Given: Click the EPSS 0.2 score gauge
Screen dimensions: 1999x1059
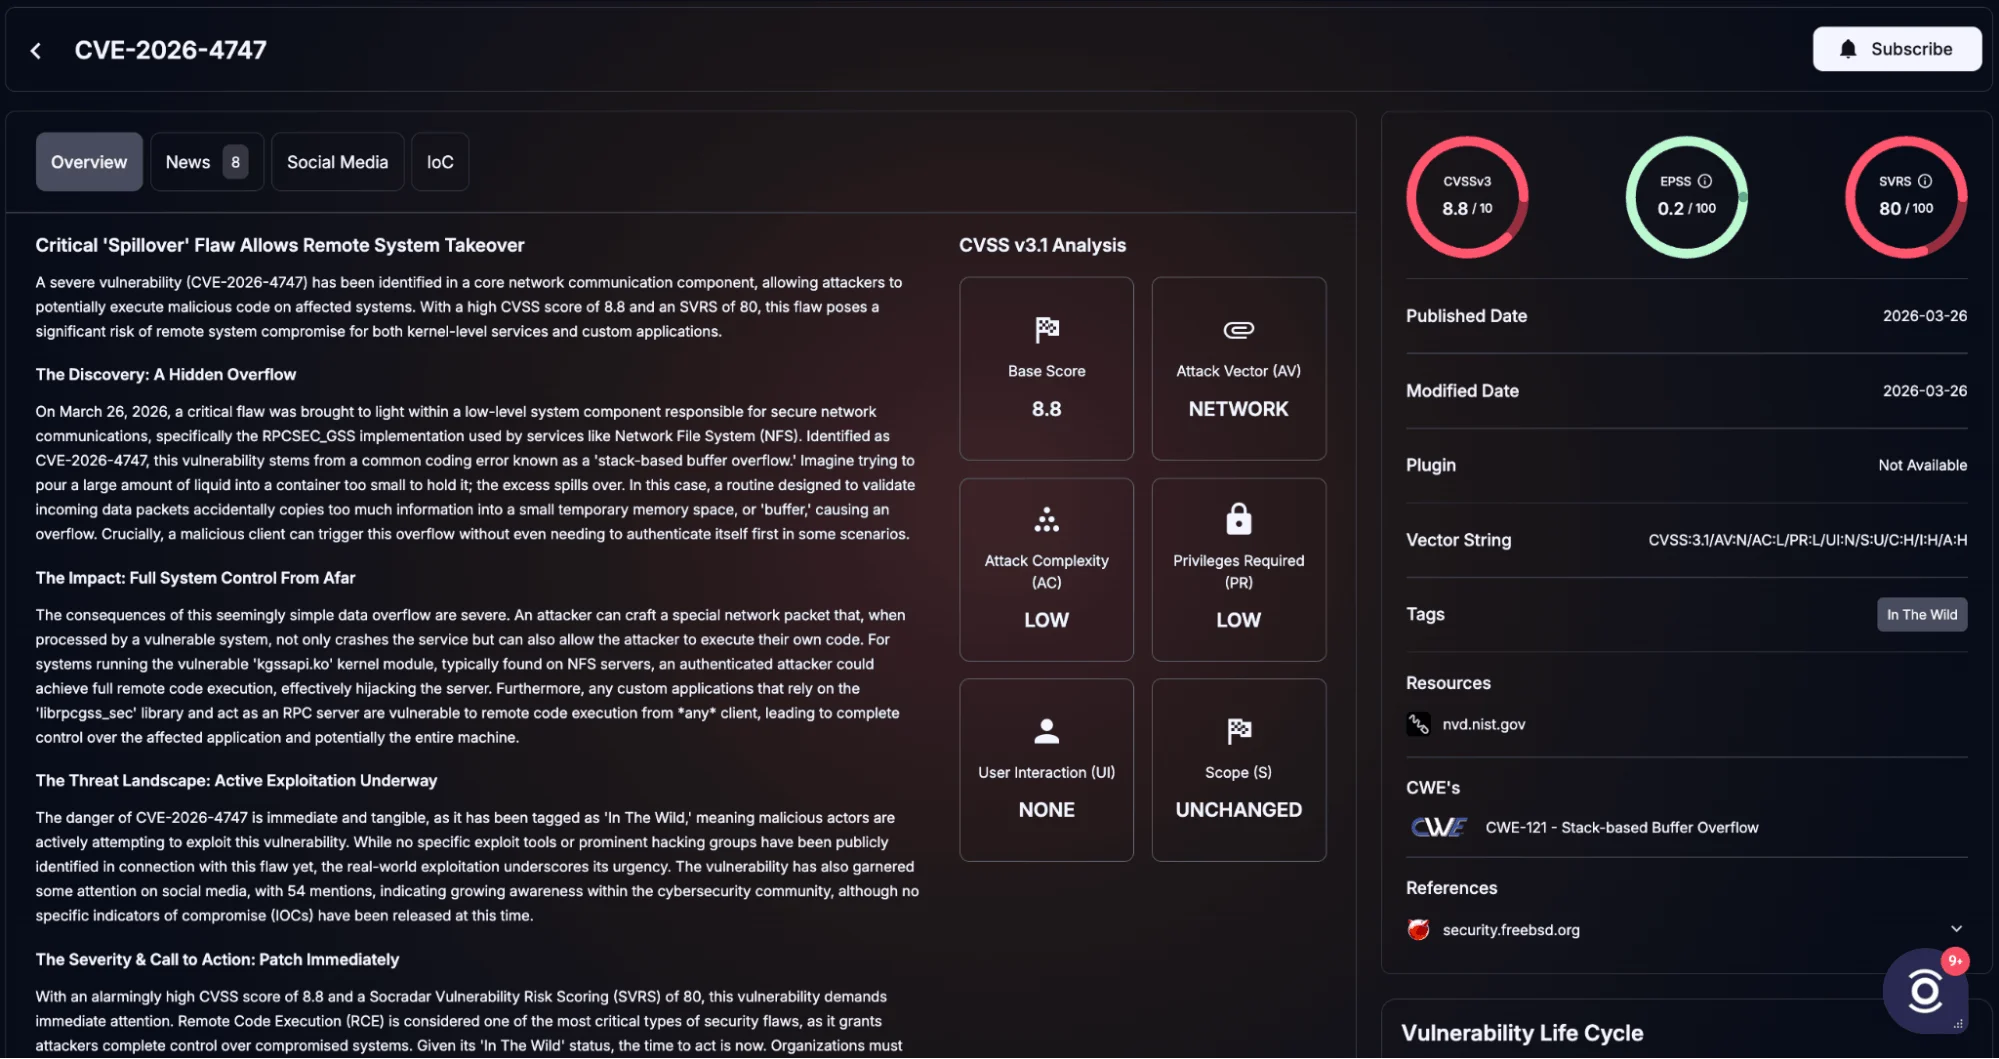Looking at the screenshot, I should point(1687,197).
